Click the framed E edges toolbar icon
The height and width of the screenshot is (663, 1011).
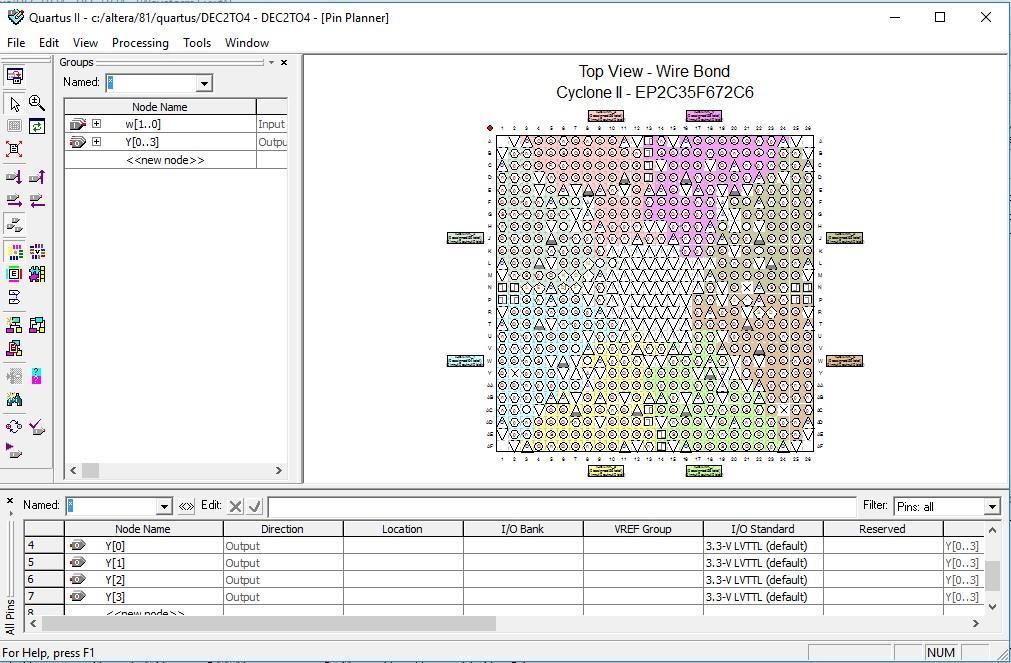(x=14, y=274)
